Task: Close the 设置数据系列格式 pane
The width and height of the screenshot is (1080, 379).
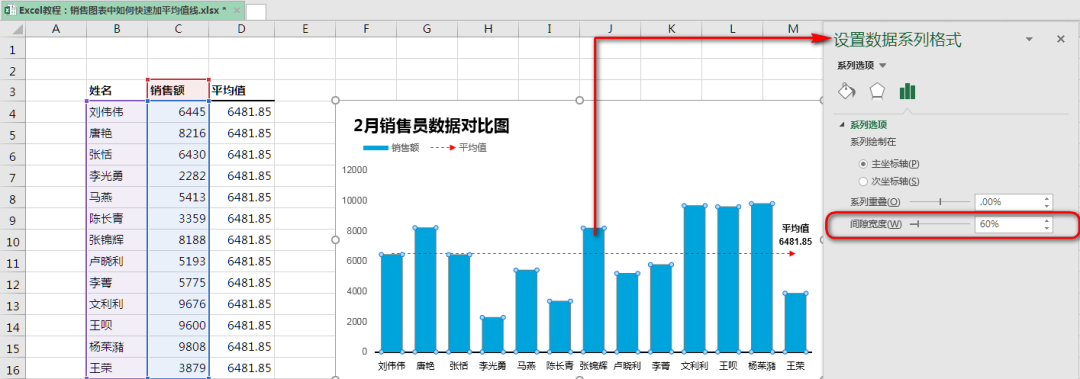Action: click(x=1061, y=39)
